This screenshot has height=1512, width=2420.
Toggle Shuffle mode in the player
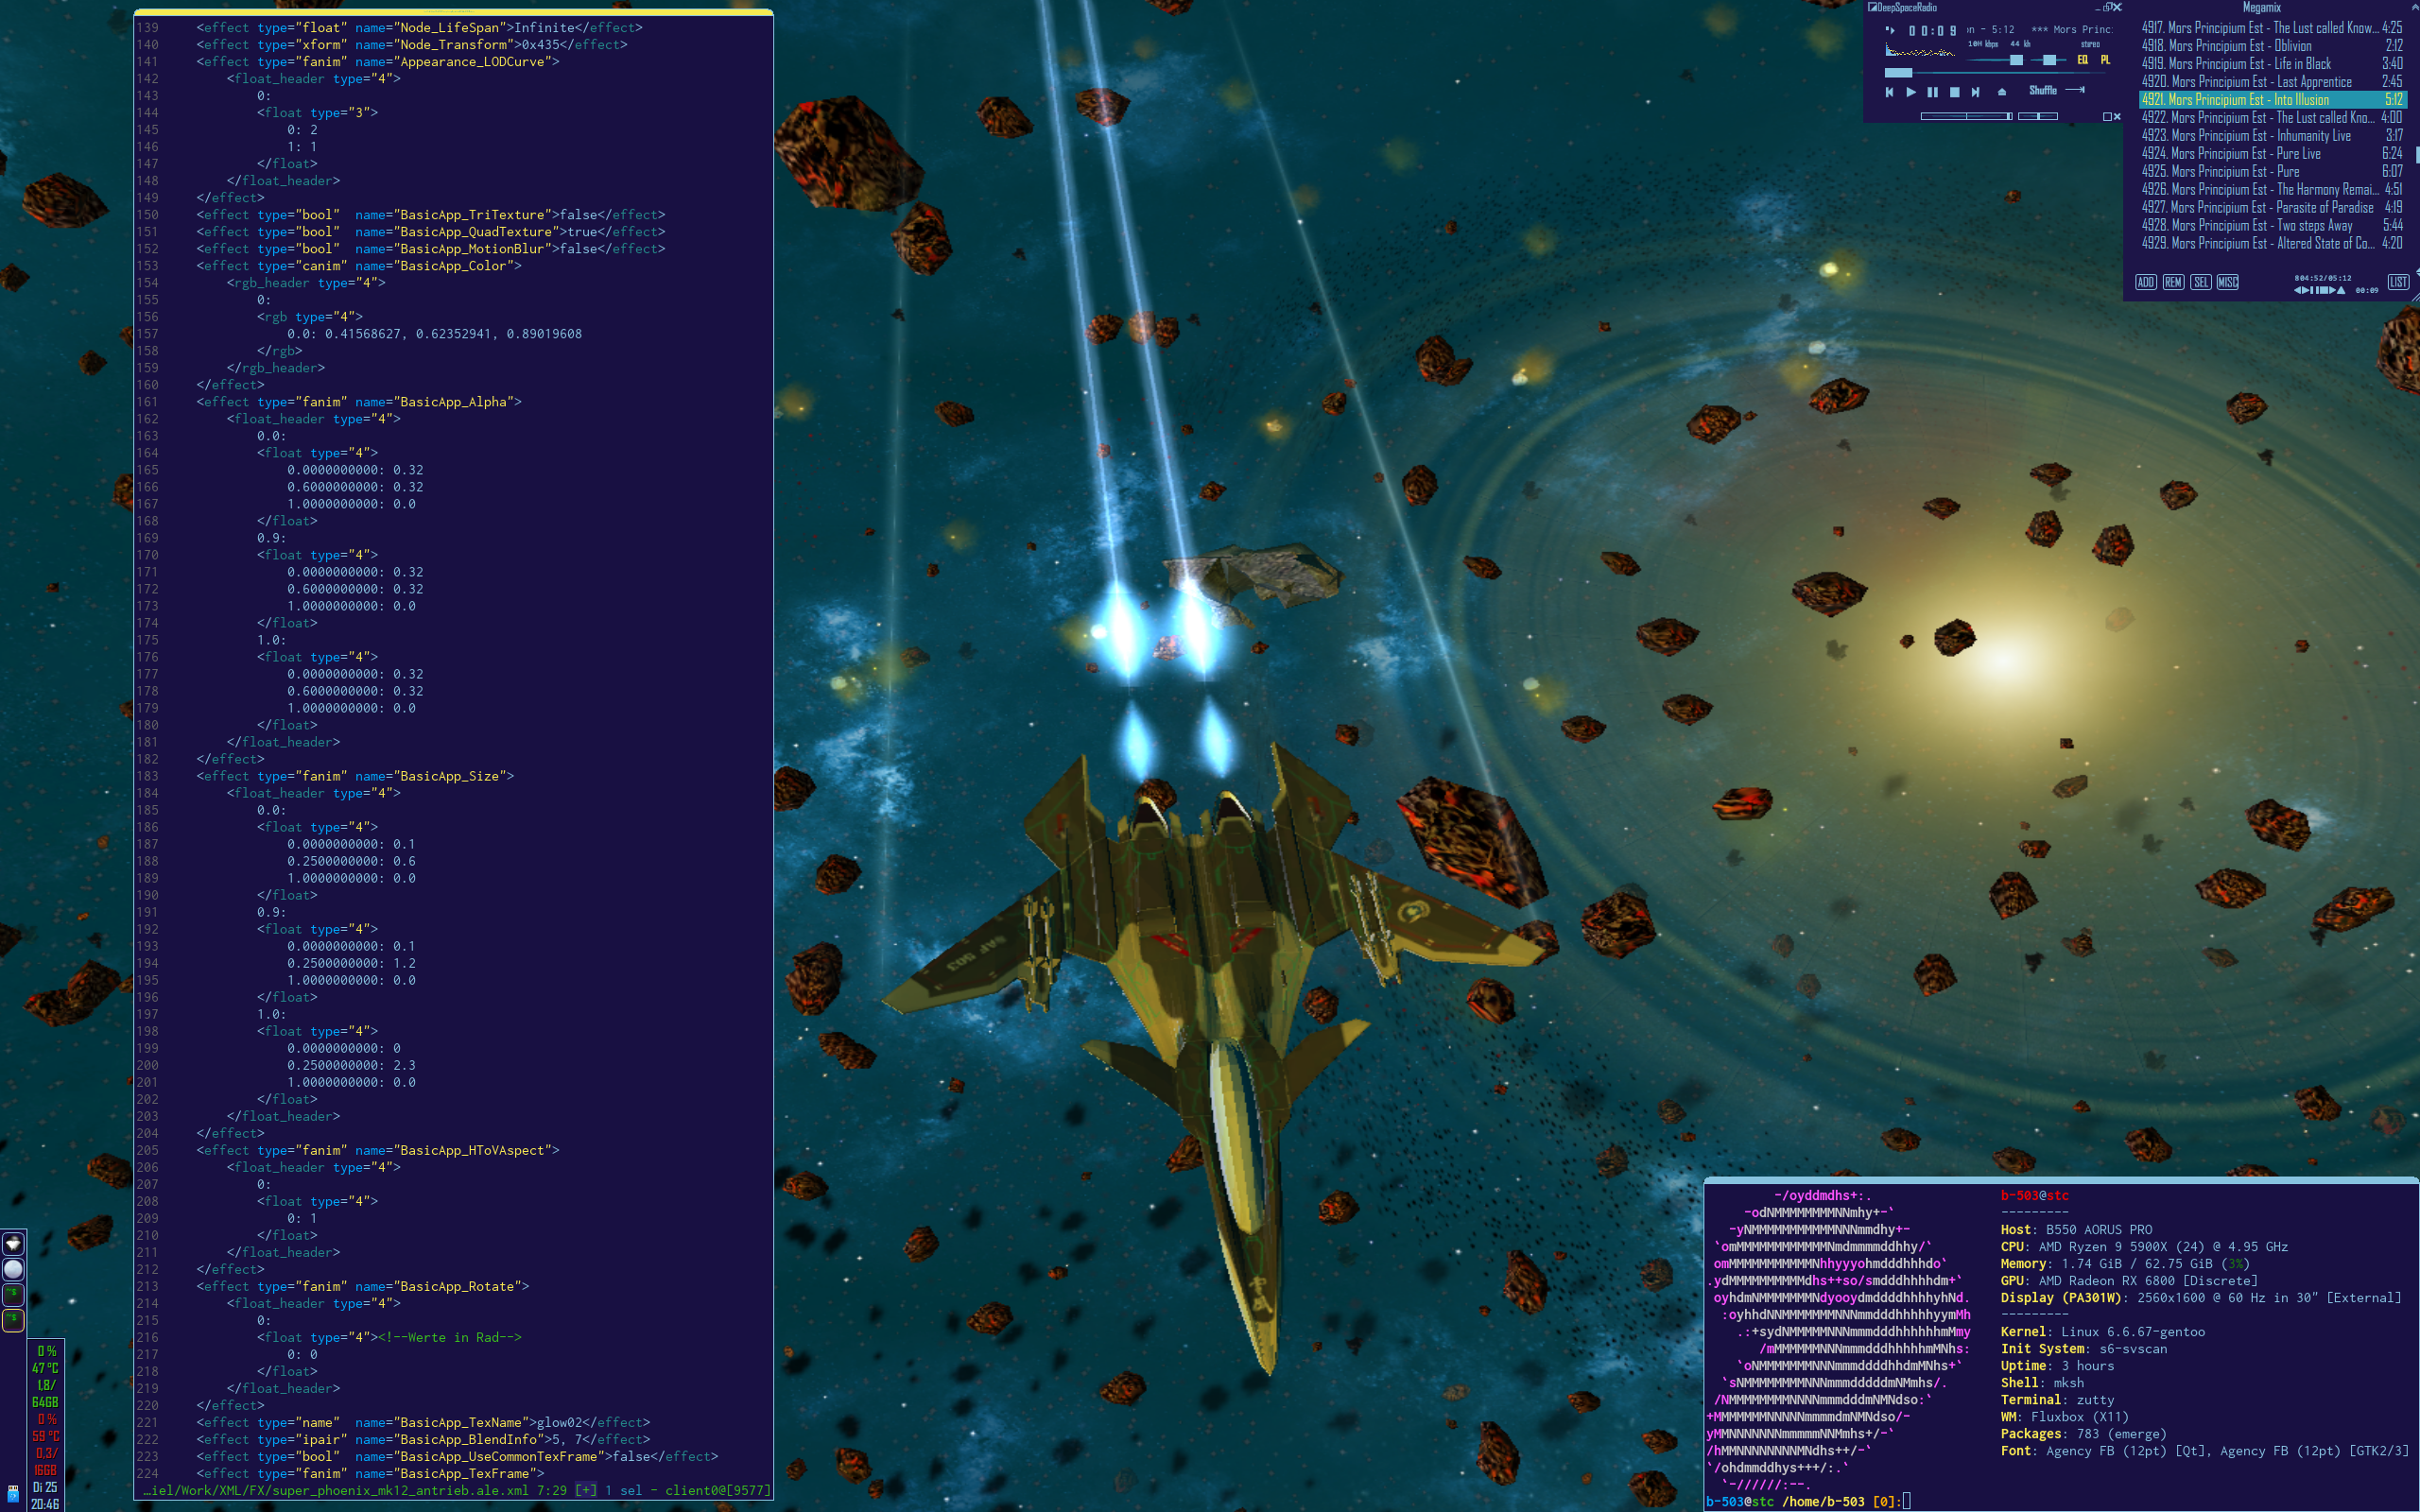point(2042,91)
